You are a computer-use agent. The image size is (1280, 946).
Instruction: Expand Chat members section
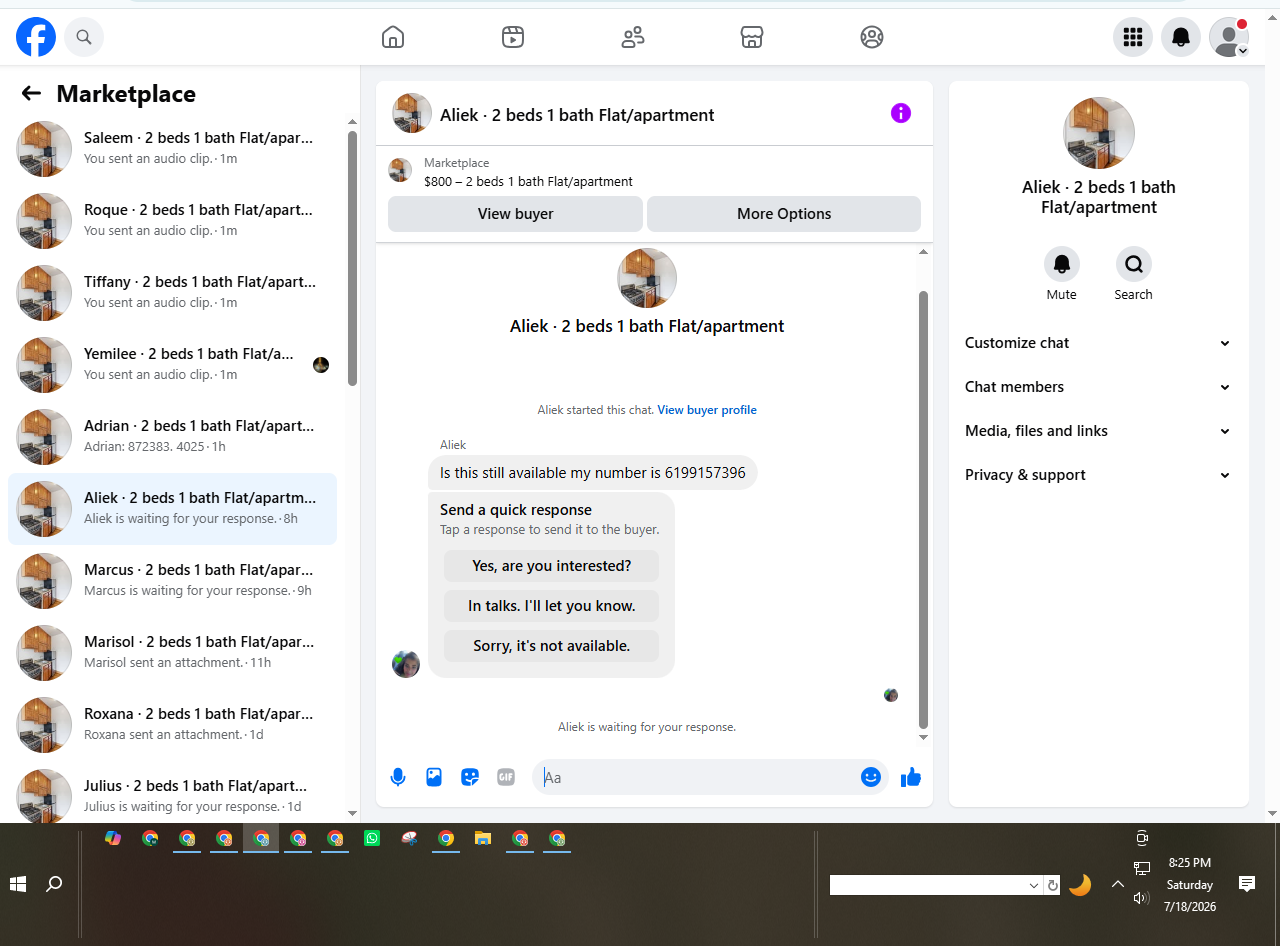(x=1099, y=387)
